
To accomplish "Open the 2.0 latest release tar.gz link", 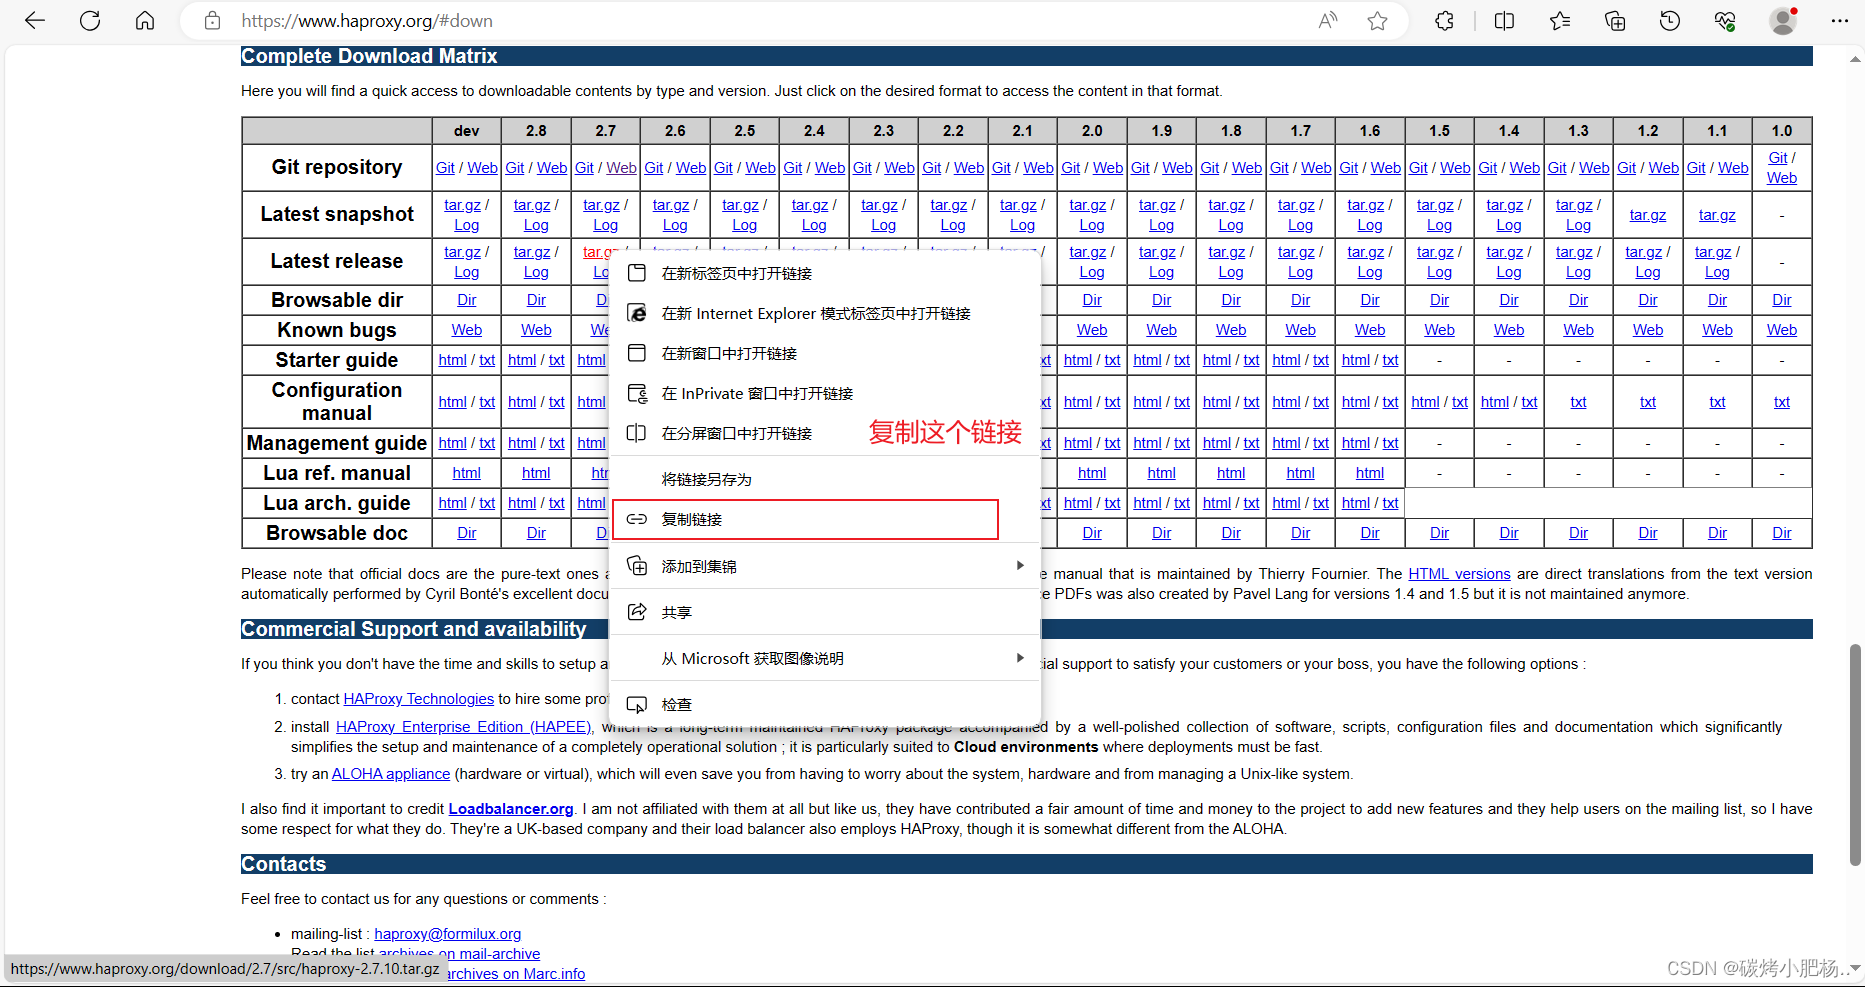I will tap(1087, 252).
